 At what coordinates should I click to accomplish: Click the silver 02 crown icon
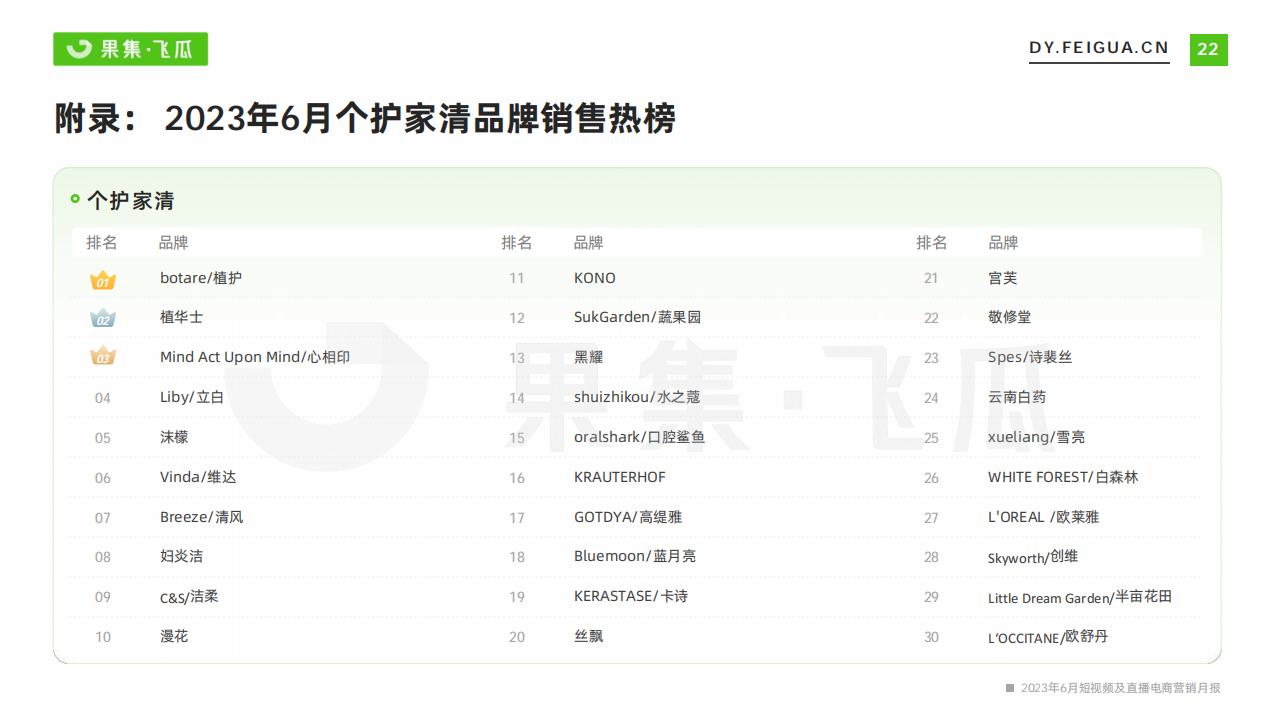coord(103,319)
